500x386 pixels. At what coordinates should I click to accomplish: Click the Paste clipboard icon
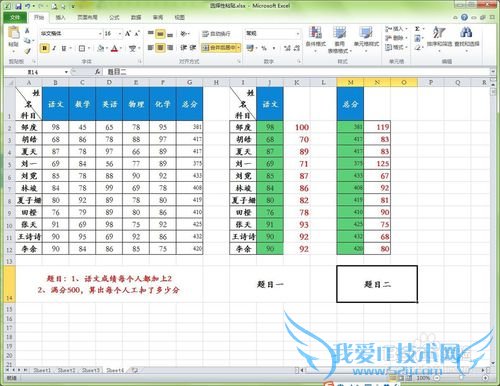click(x=13, y=33)
